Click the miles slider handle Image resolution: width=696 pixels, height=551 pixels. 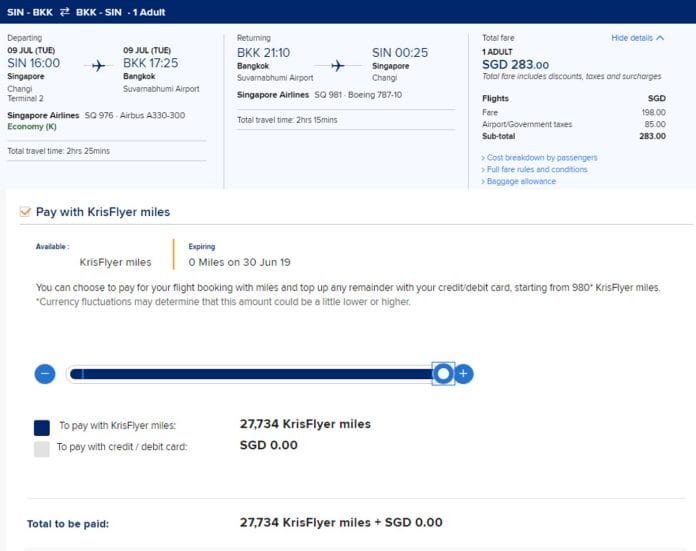pos(443,374)
